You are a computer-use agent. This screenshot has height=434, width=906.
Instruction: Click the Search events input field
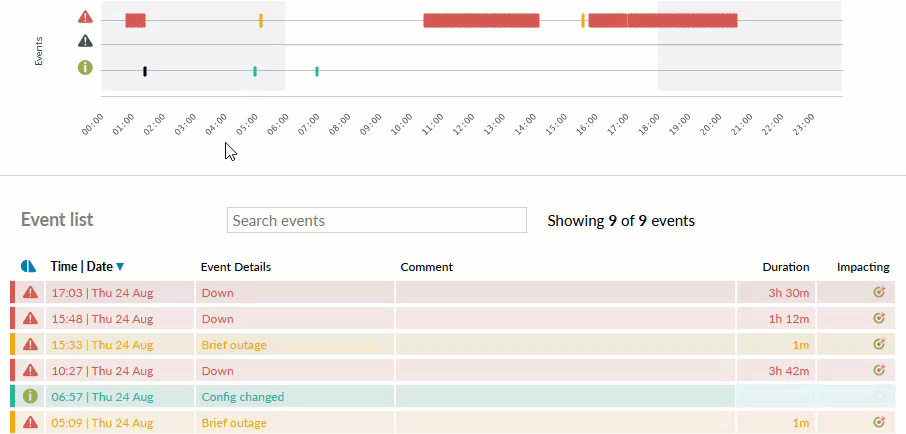377,220
